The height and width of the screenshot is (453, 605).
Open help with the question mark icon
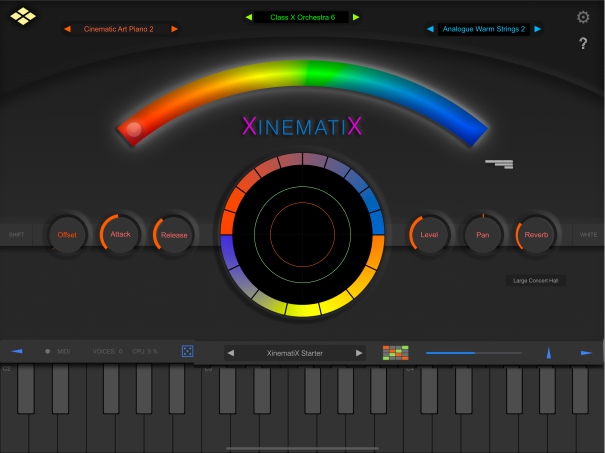coord(583,43)
